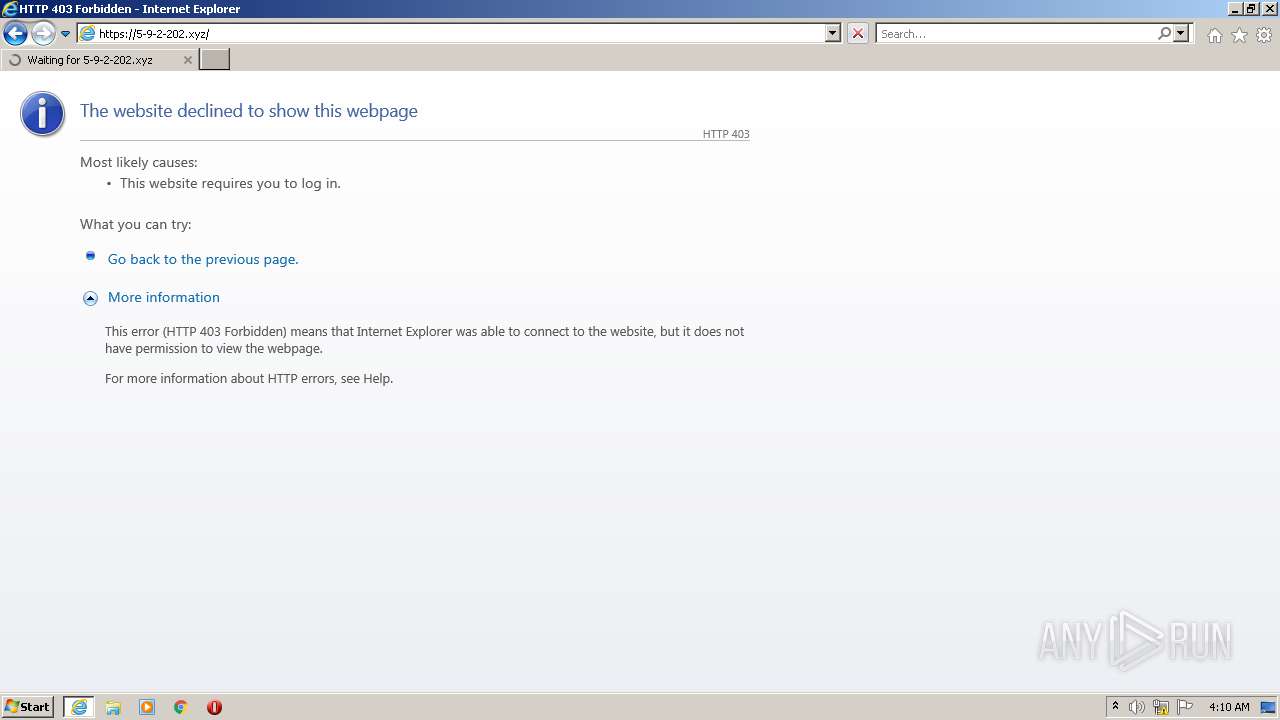Screen dimensions: 1280x720
Task: Click the blue information icon
Action: [x=42, y=114]
